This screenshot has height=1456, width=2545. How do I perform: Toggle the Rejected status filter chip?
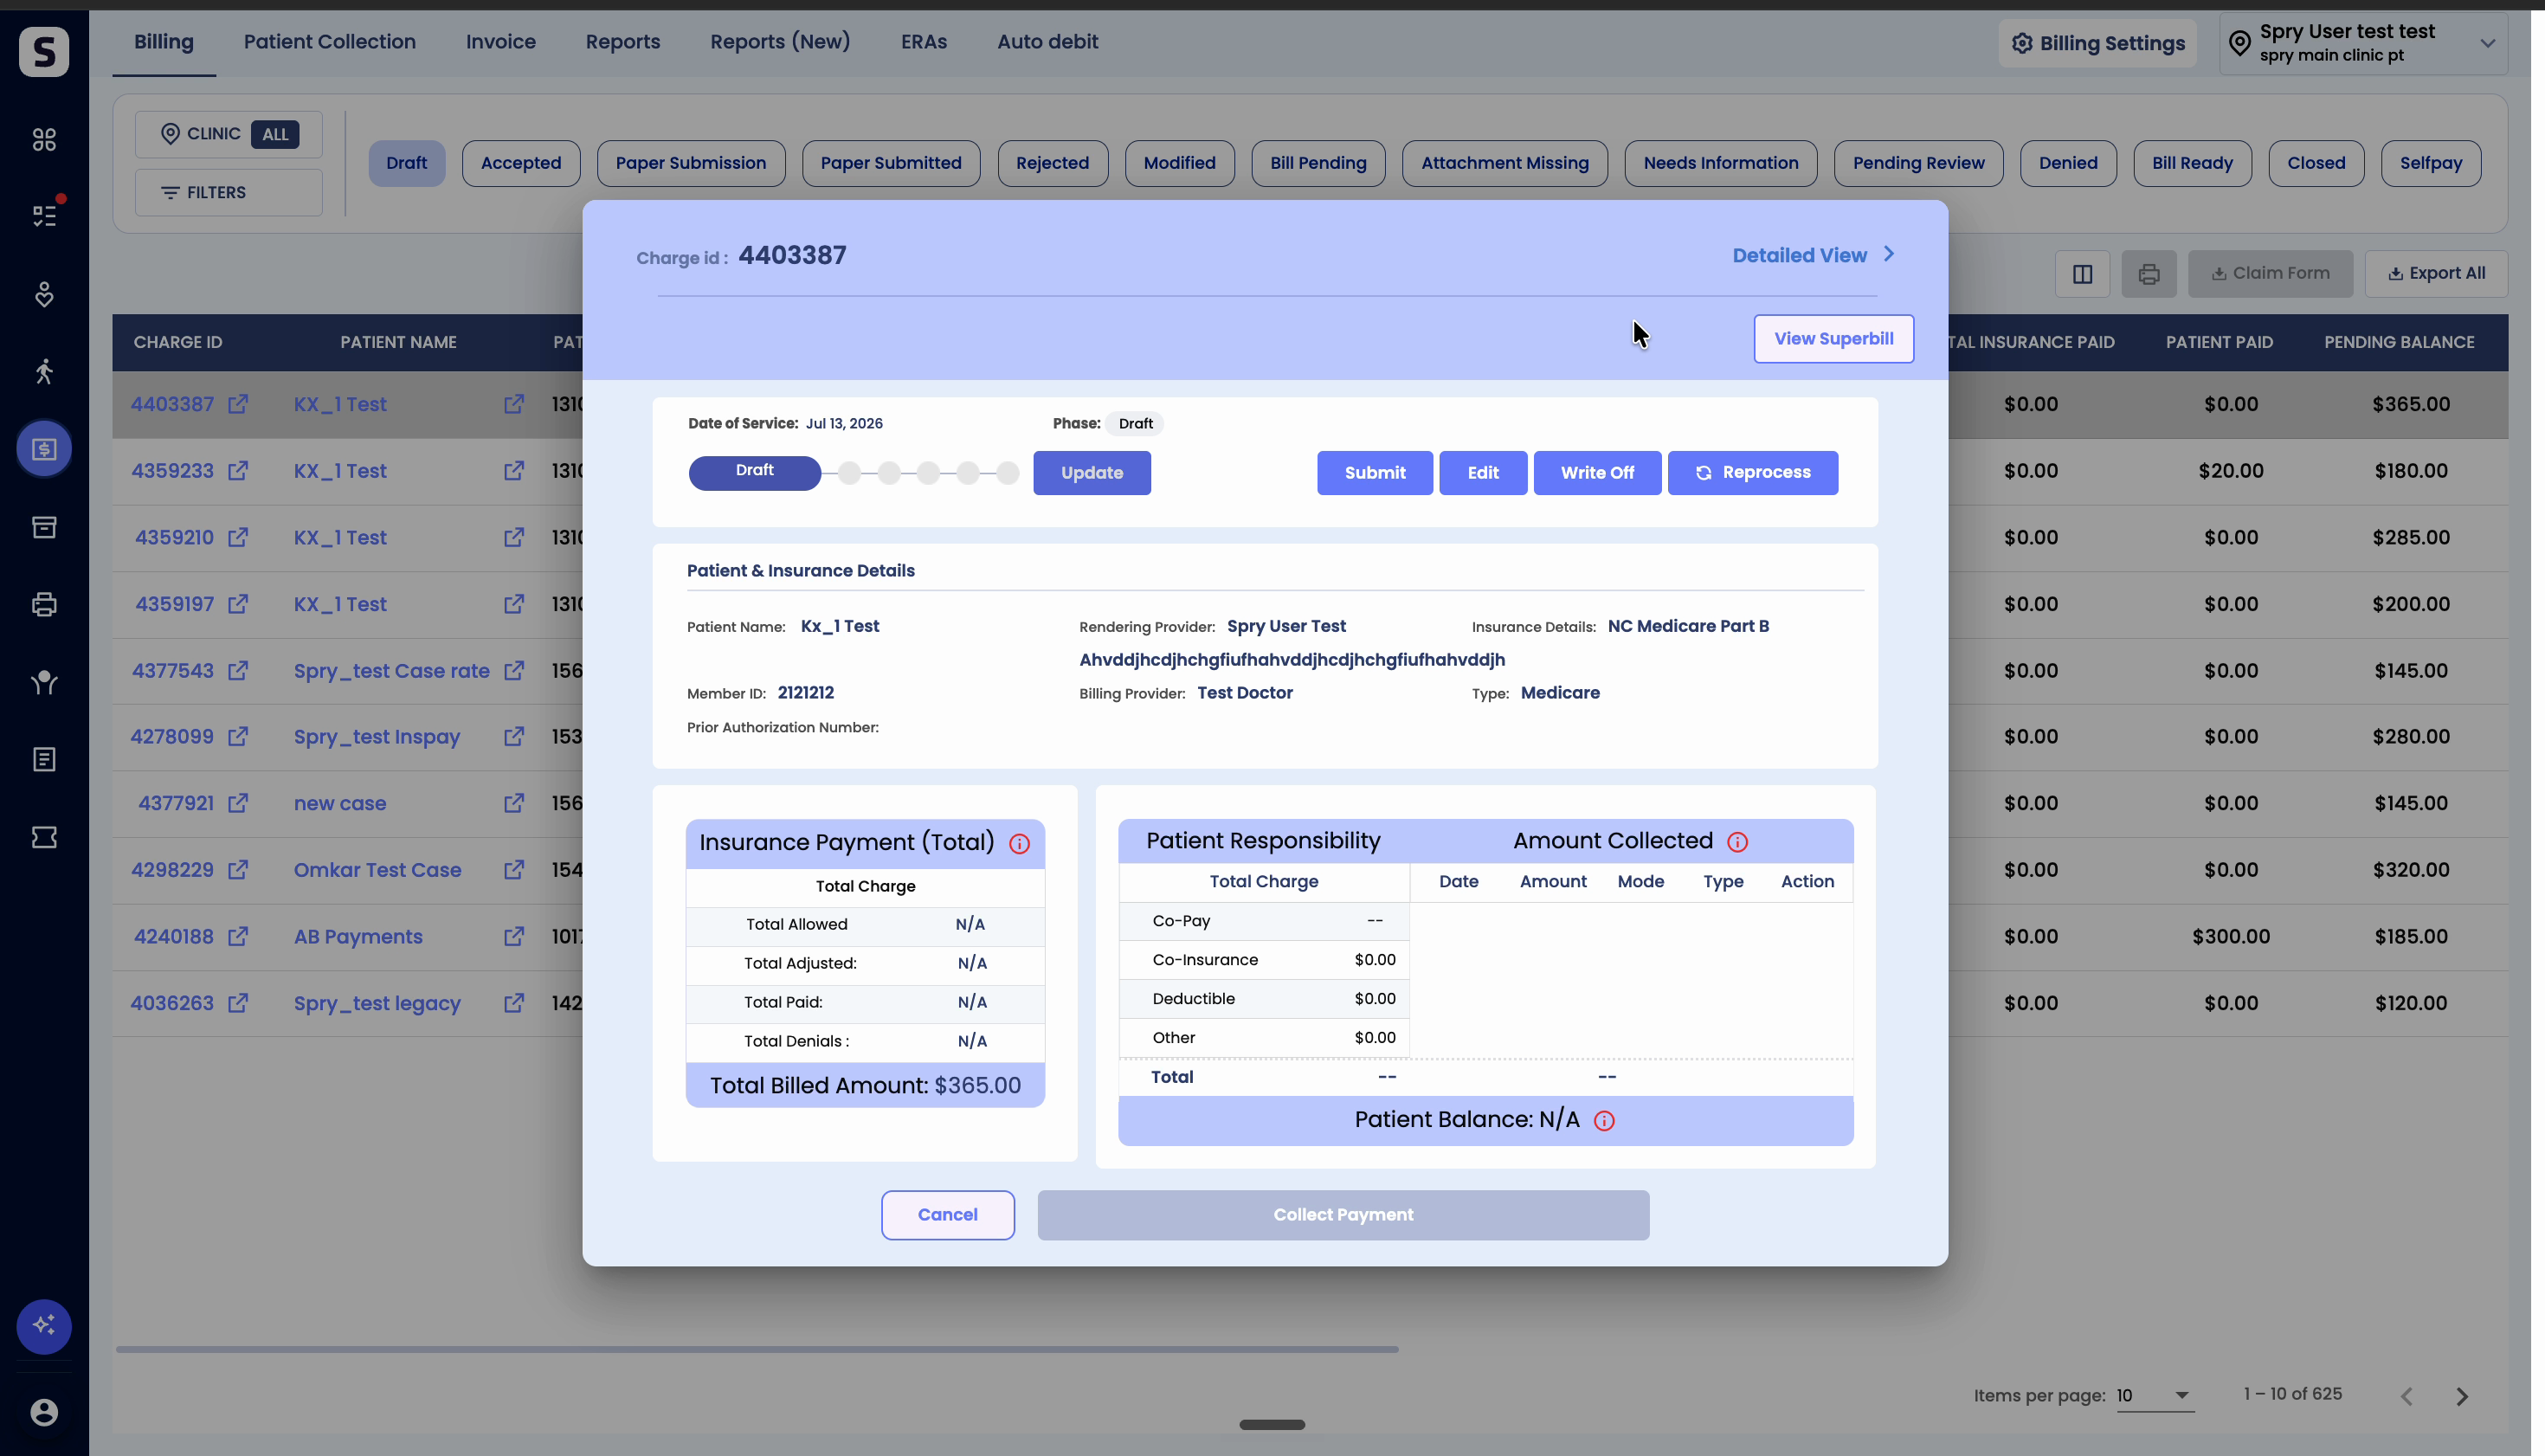tap(1052, 163)
